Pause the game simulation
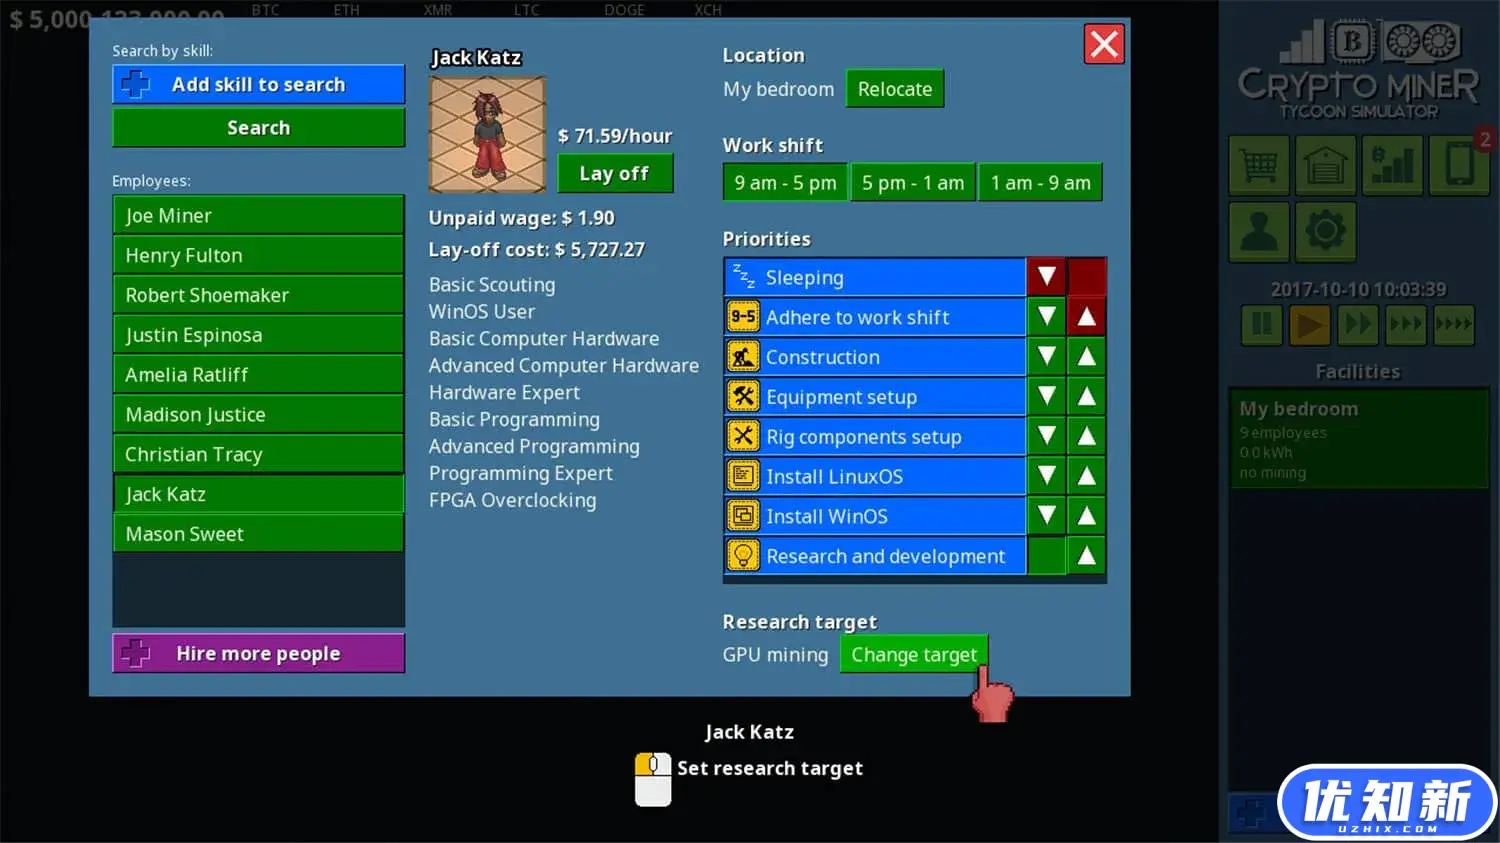Viewport: 1500px width, 843px height. [x=1262, y=325]
